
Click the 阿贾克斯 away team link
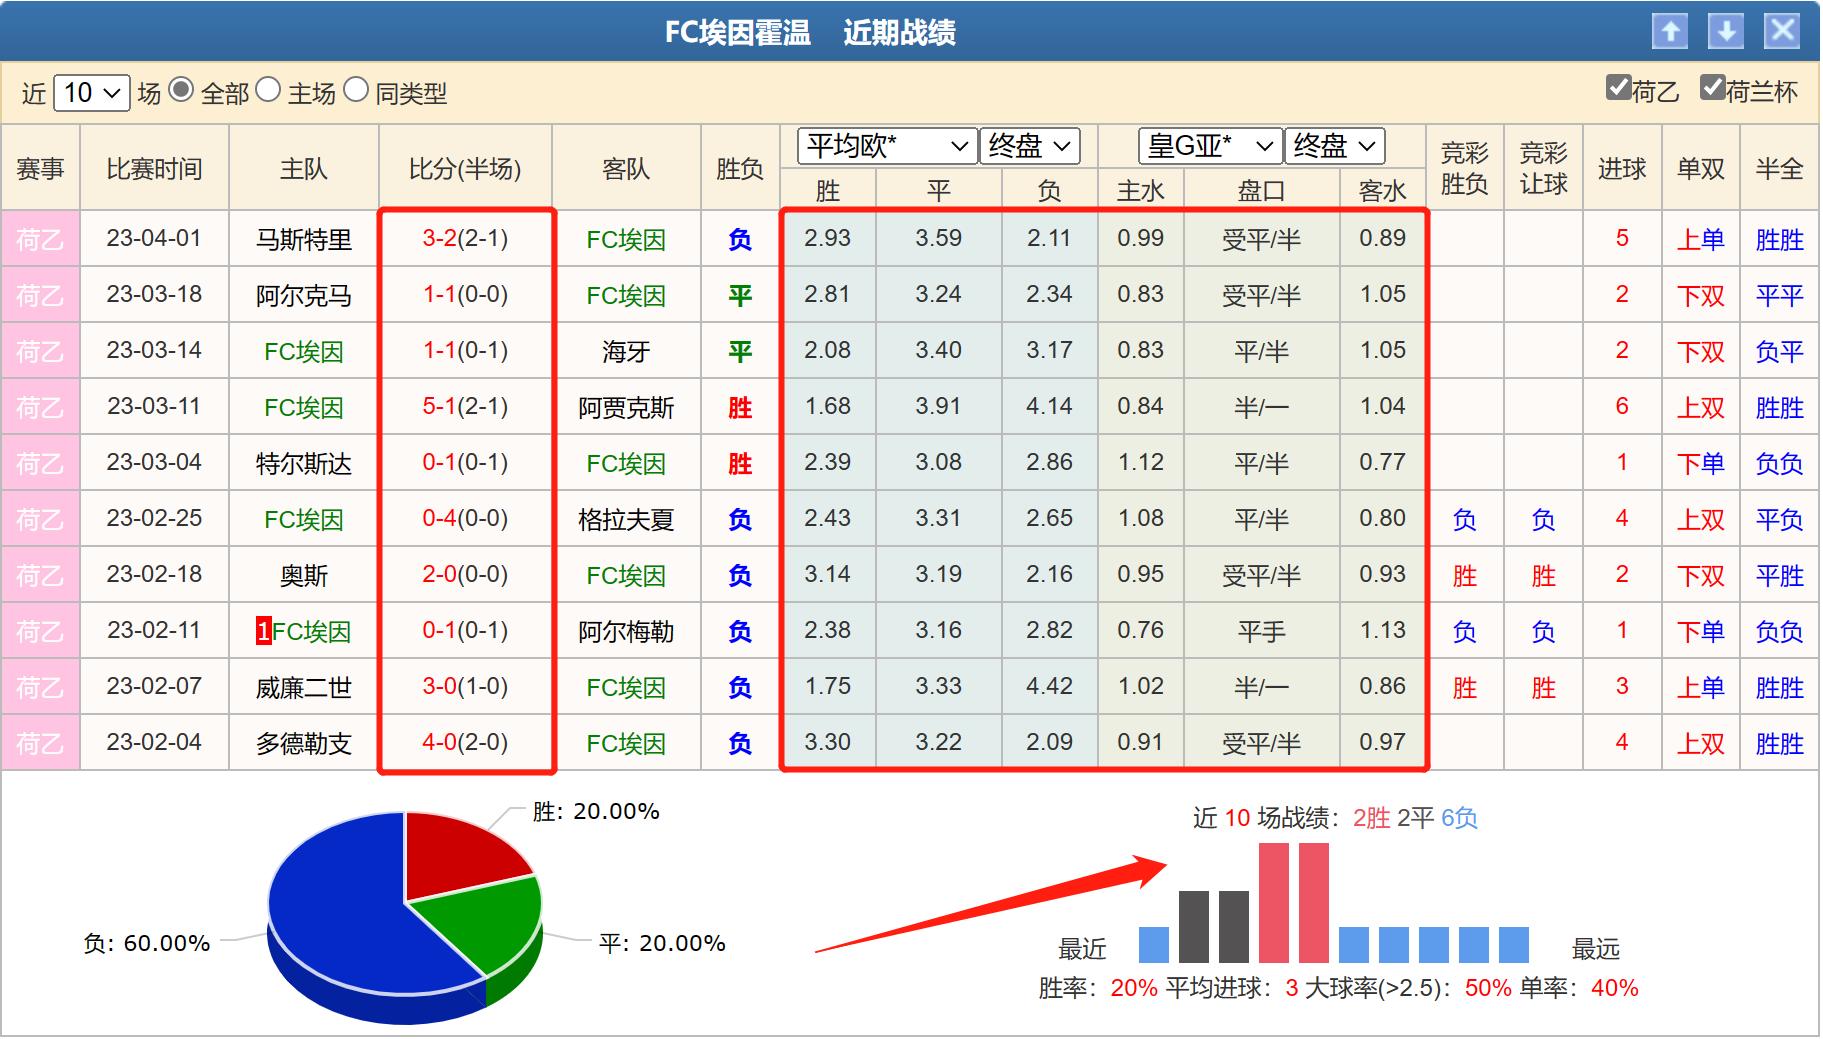[625, 407]
